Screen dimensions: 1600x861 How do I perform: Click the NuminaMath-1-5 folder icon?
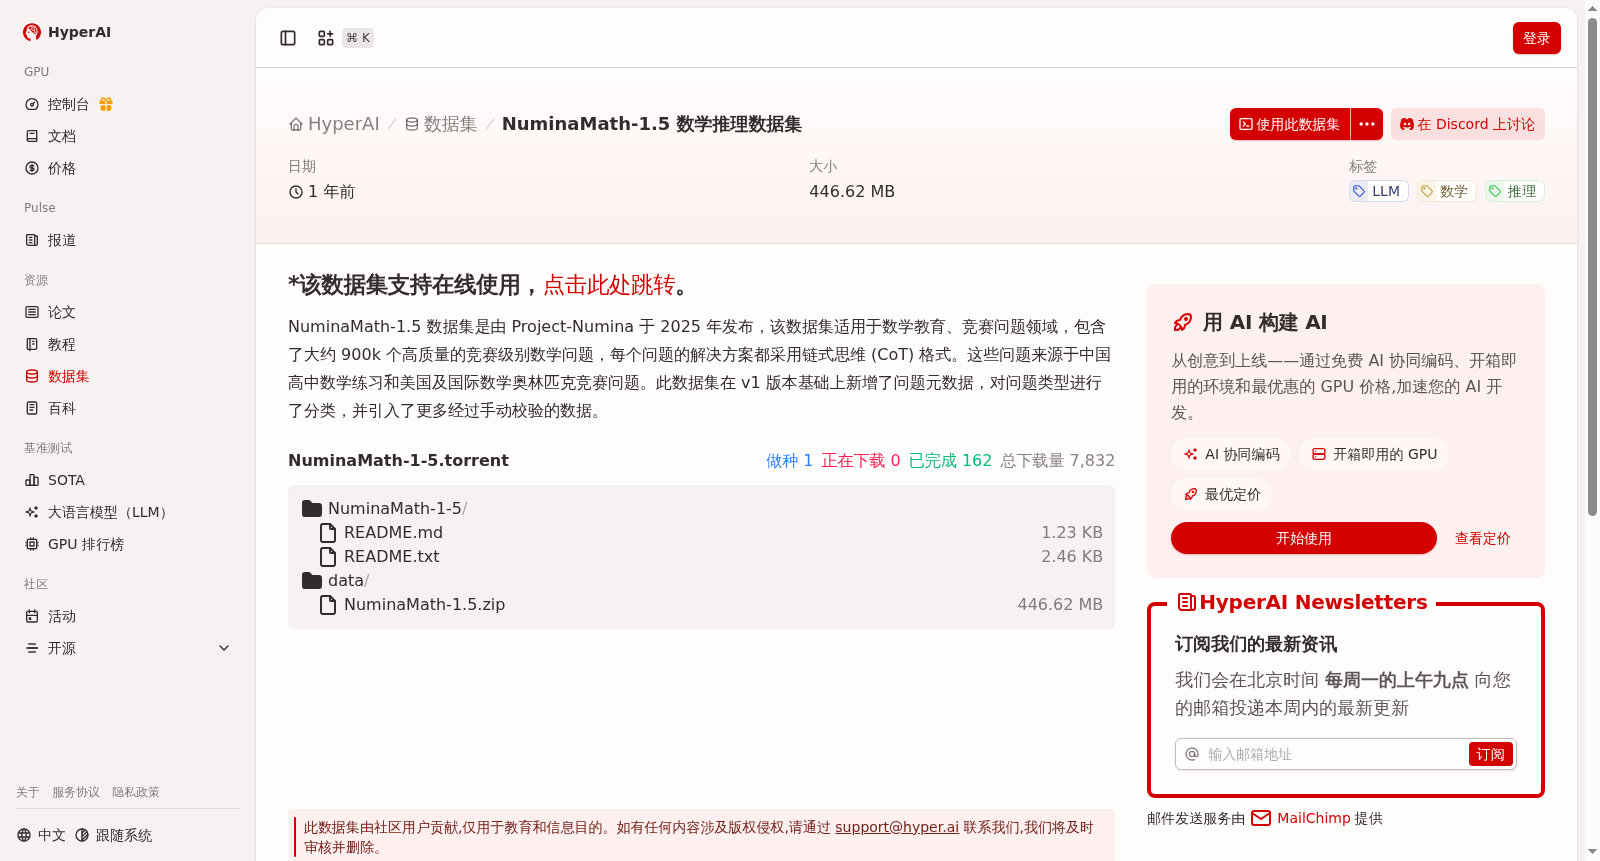pyautogui.click(x=312, y=508)
